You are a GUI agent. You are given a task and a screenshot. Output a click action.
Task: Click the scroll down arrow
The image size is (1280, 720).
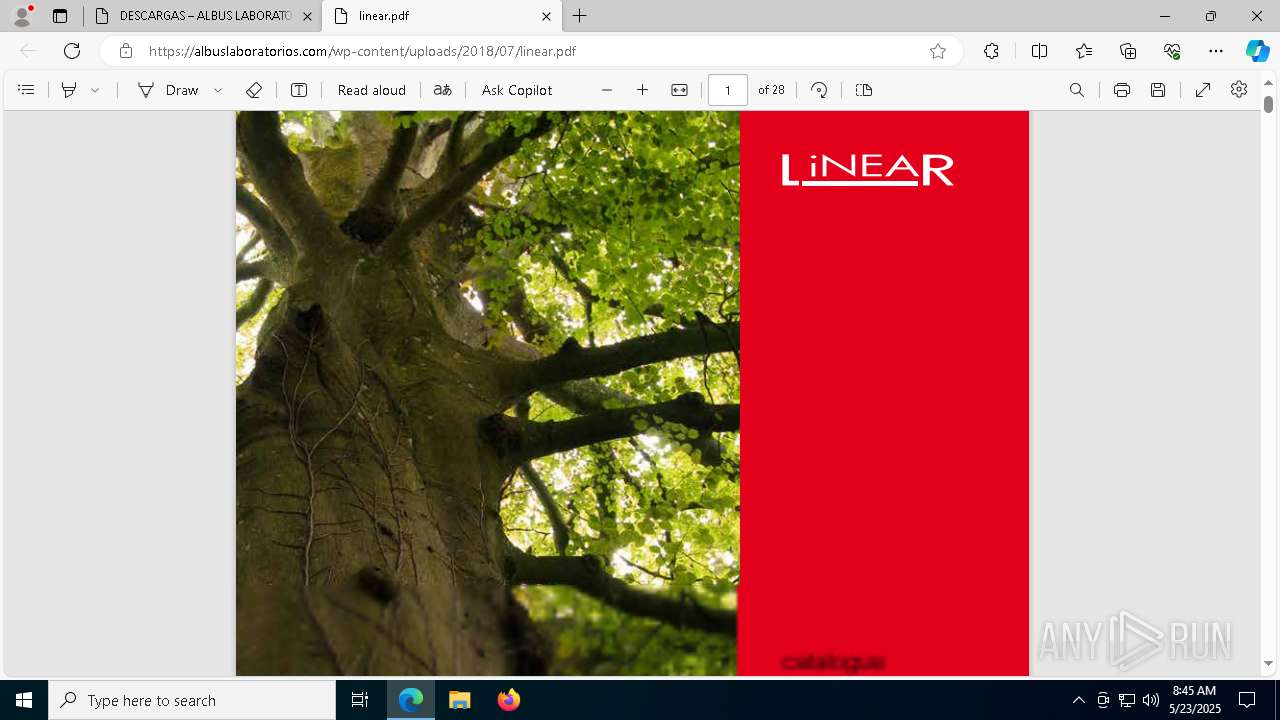[x=1268, y=664]
